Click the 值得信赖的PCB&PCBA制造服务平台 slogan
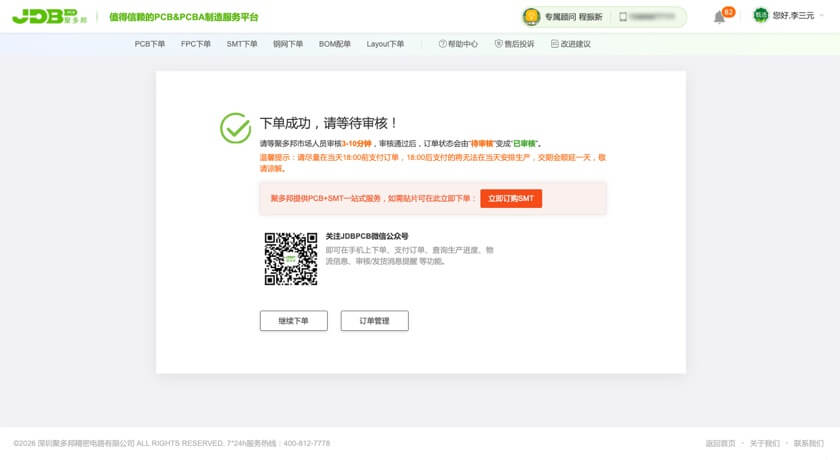The image size is (840, 460). click(184, 17)
